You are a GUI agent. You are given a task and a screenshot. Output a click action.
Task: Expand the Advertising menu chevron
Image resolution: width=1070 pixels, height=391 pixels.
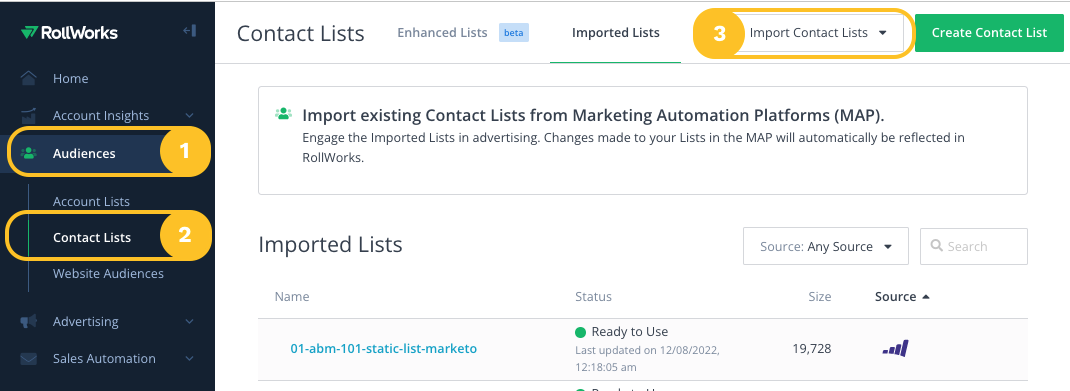click(x=190, y=321)
